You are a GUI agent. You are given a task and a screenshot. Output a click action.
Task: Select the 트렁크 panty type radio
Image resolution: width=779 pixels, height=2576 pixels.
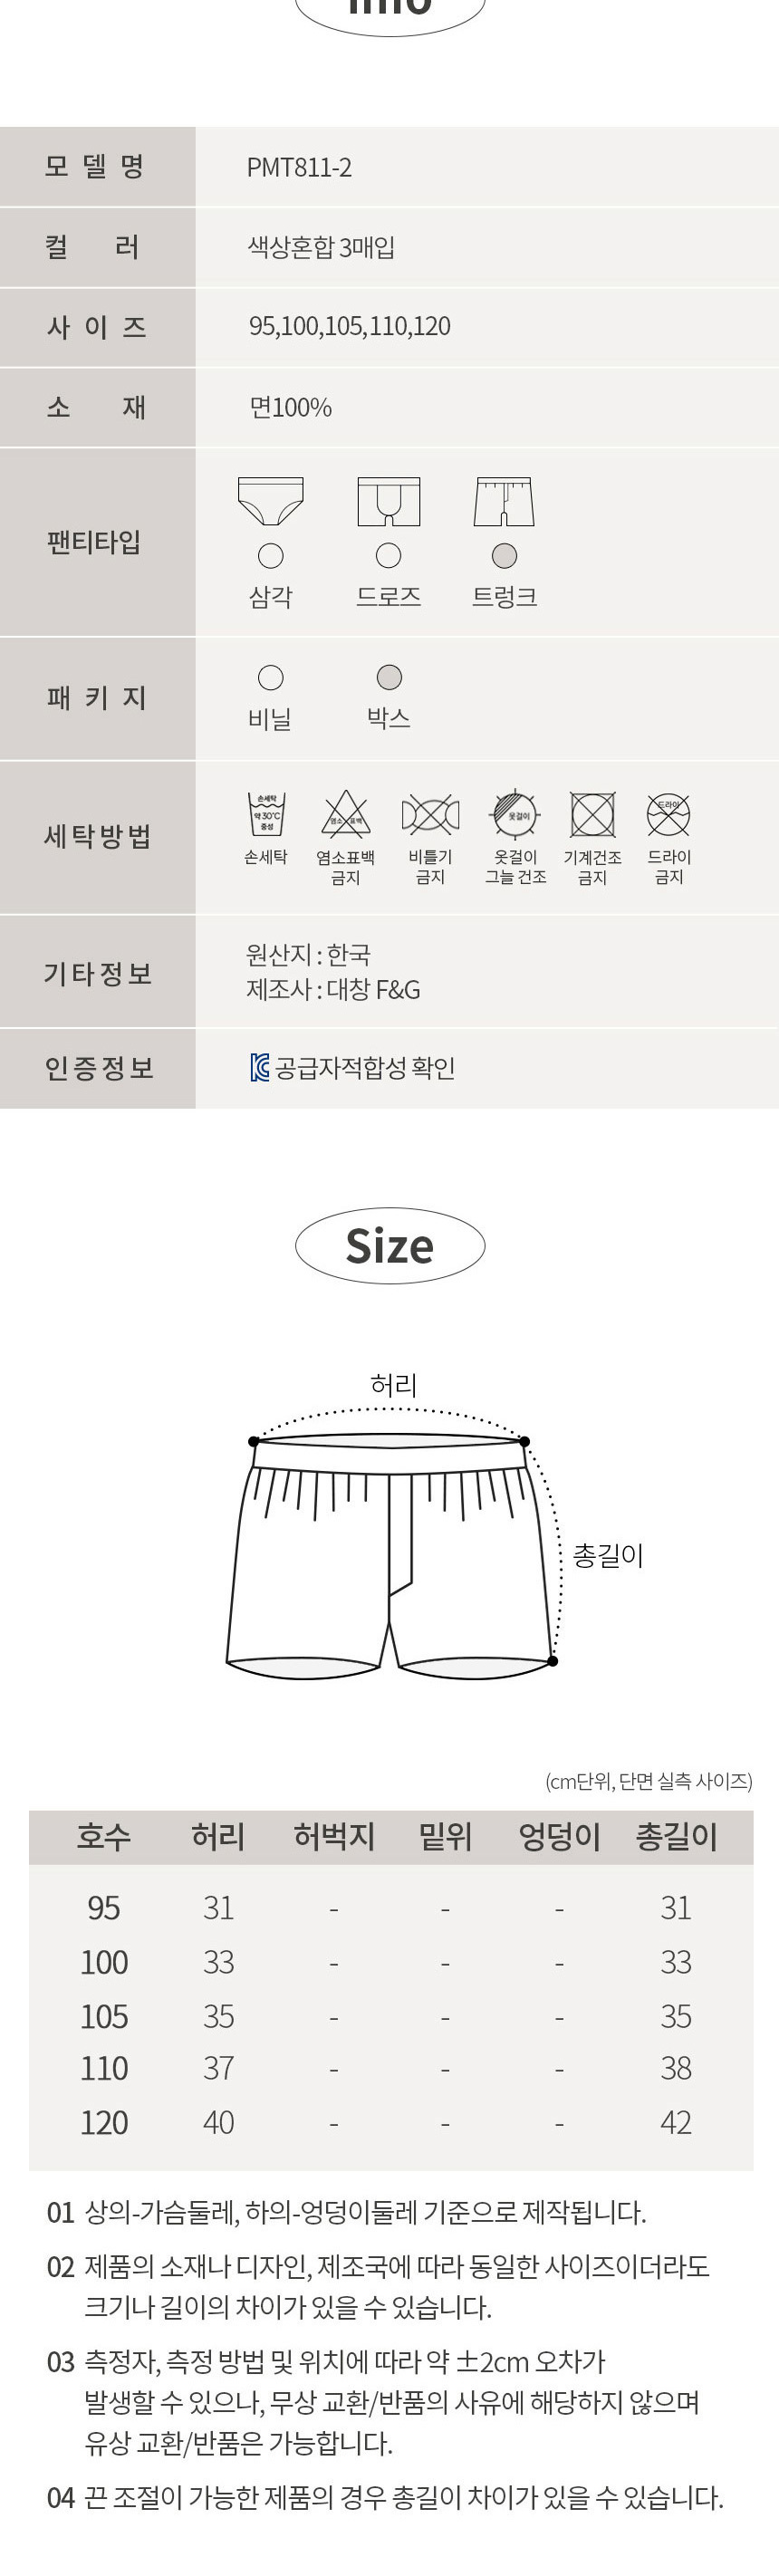(505, 556)
